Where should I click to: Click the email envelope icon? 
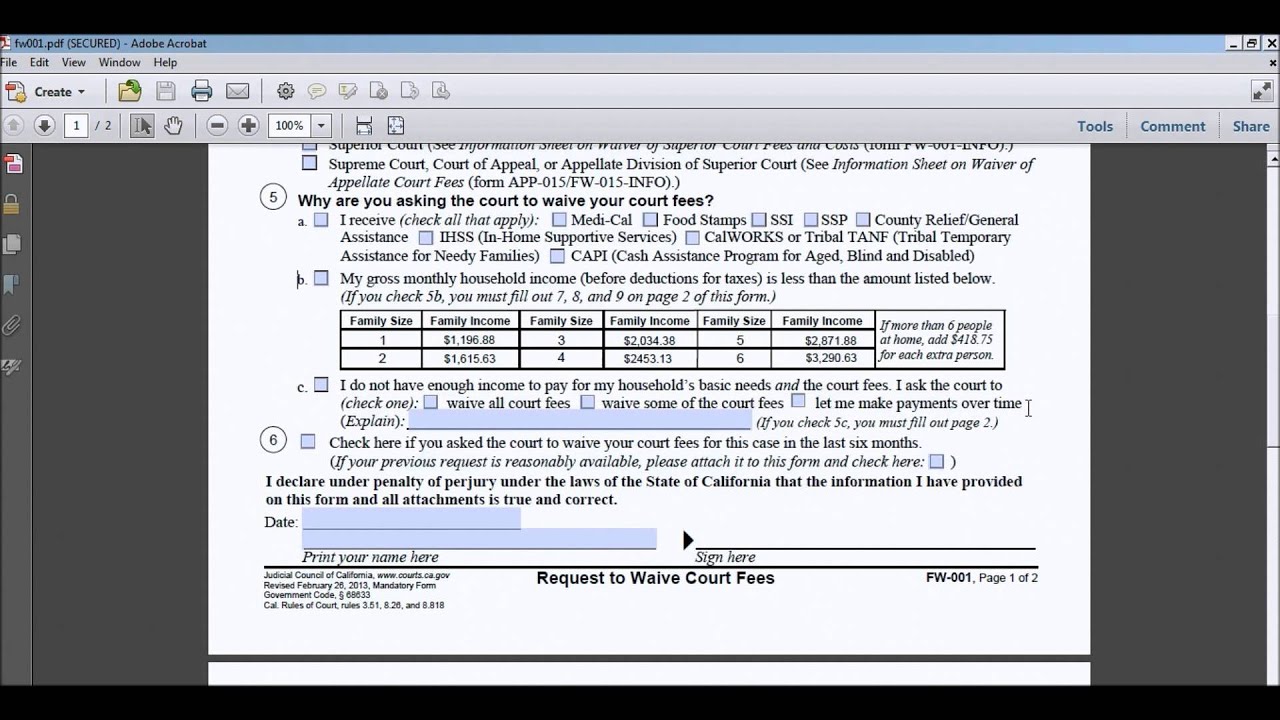[x=238, y=91]
